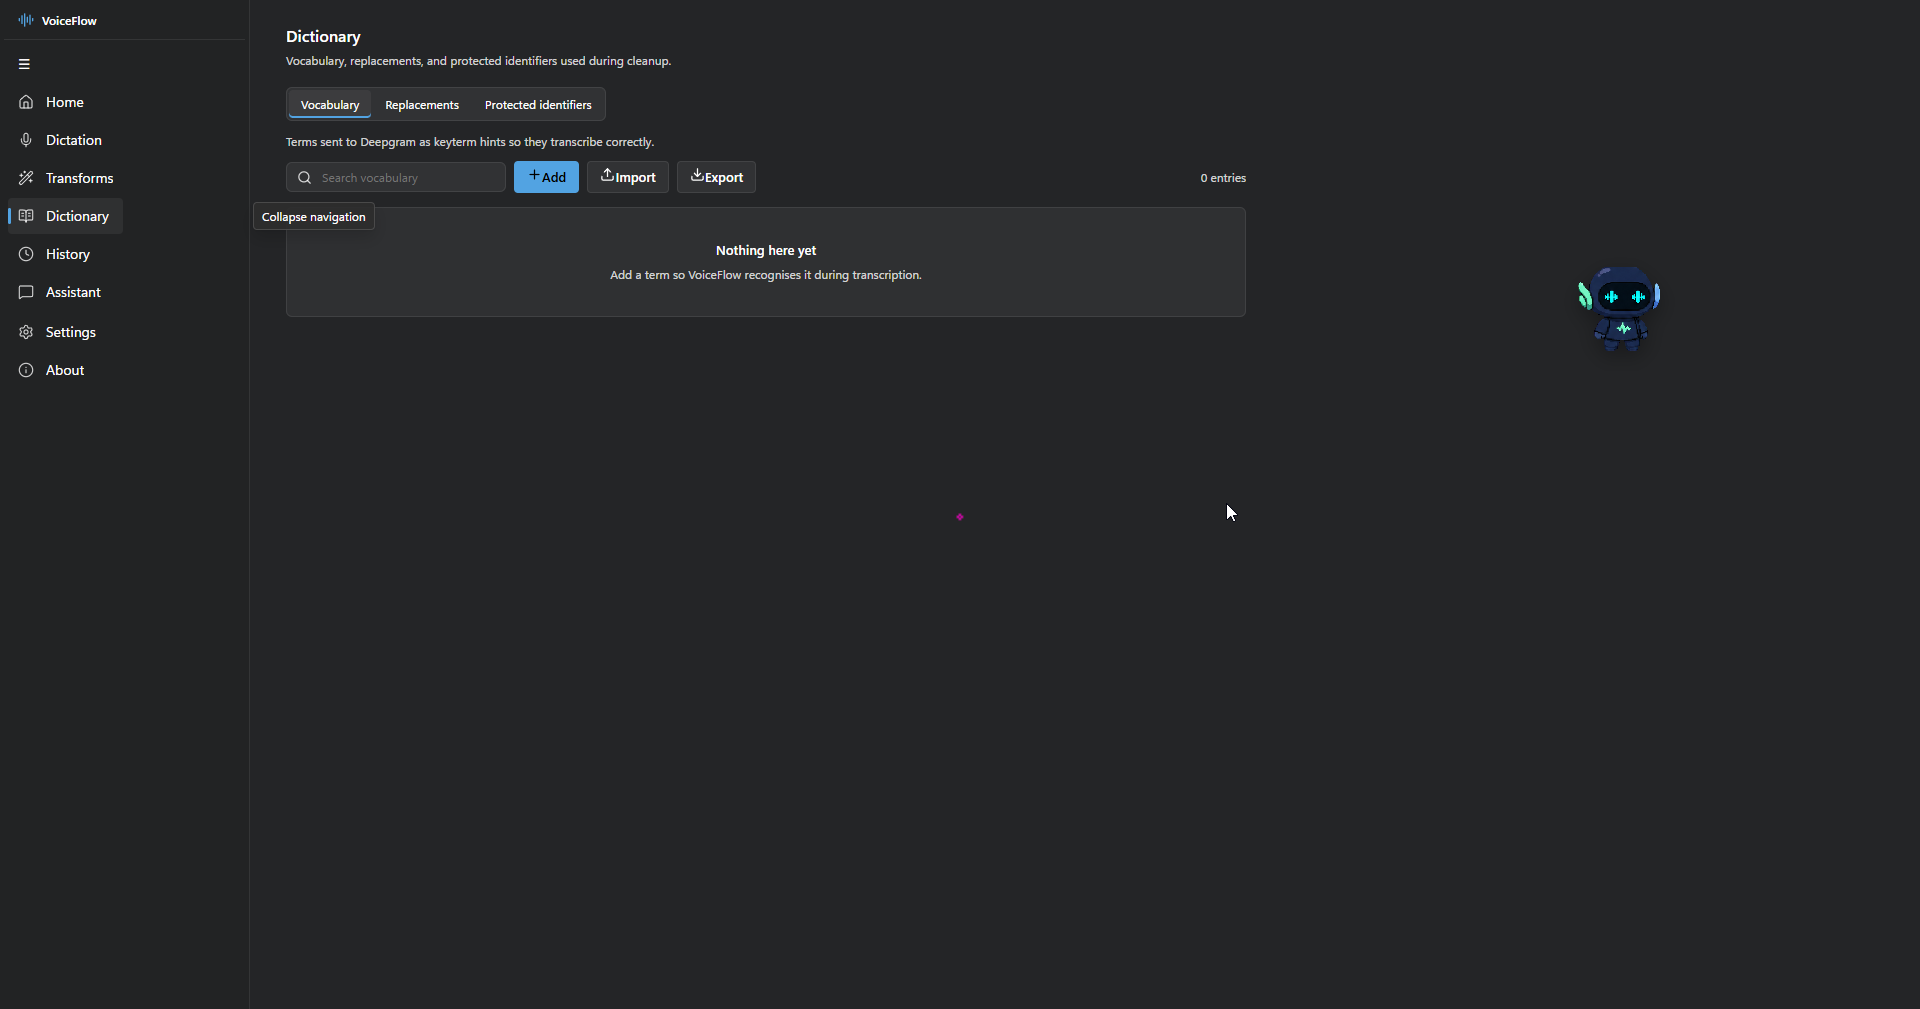Click the VoiceFlow robot mascot
Image resolution: width=1920 pixels, height=1009 pixels.
point(1619,308)
